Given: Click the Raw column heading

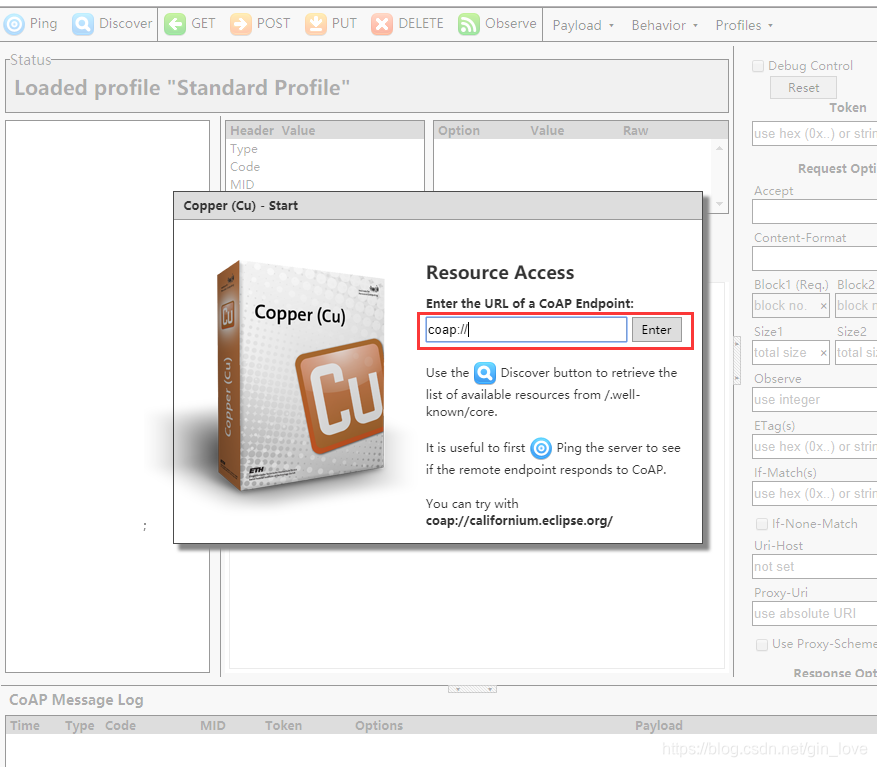Looking at the screenshot, I should click(x=636, y=130).
